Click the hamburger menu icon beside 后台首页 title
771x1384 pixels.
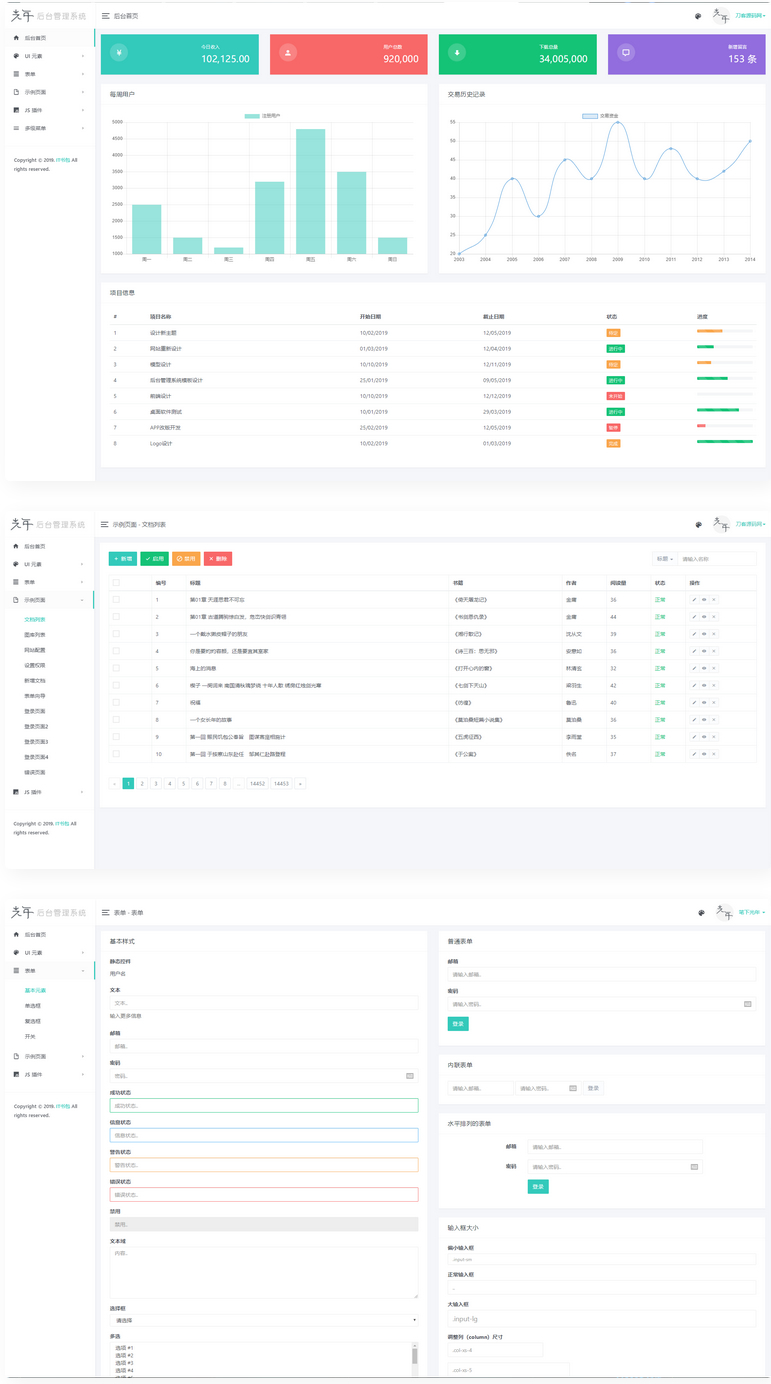coord(106,17)
